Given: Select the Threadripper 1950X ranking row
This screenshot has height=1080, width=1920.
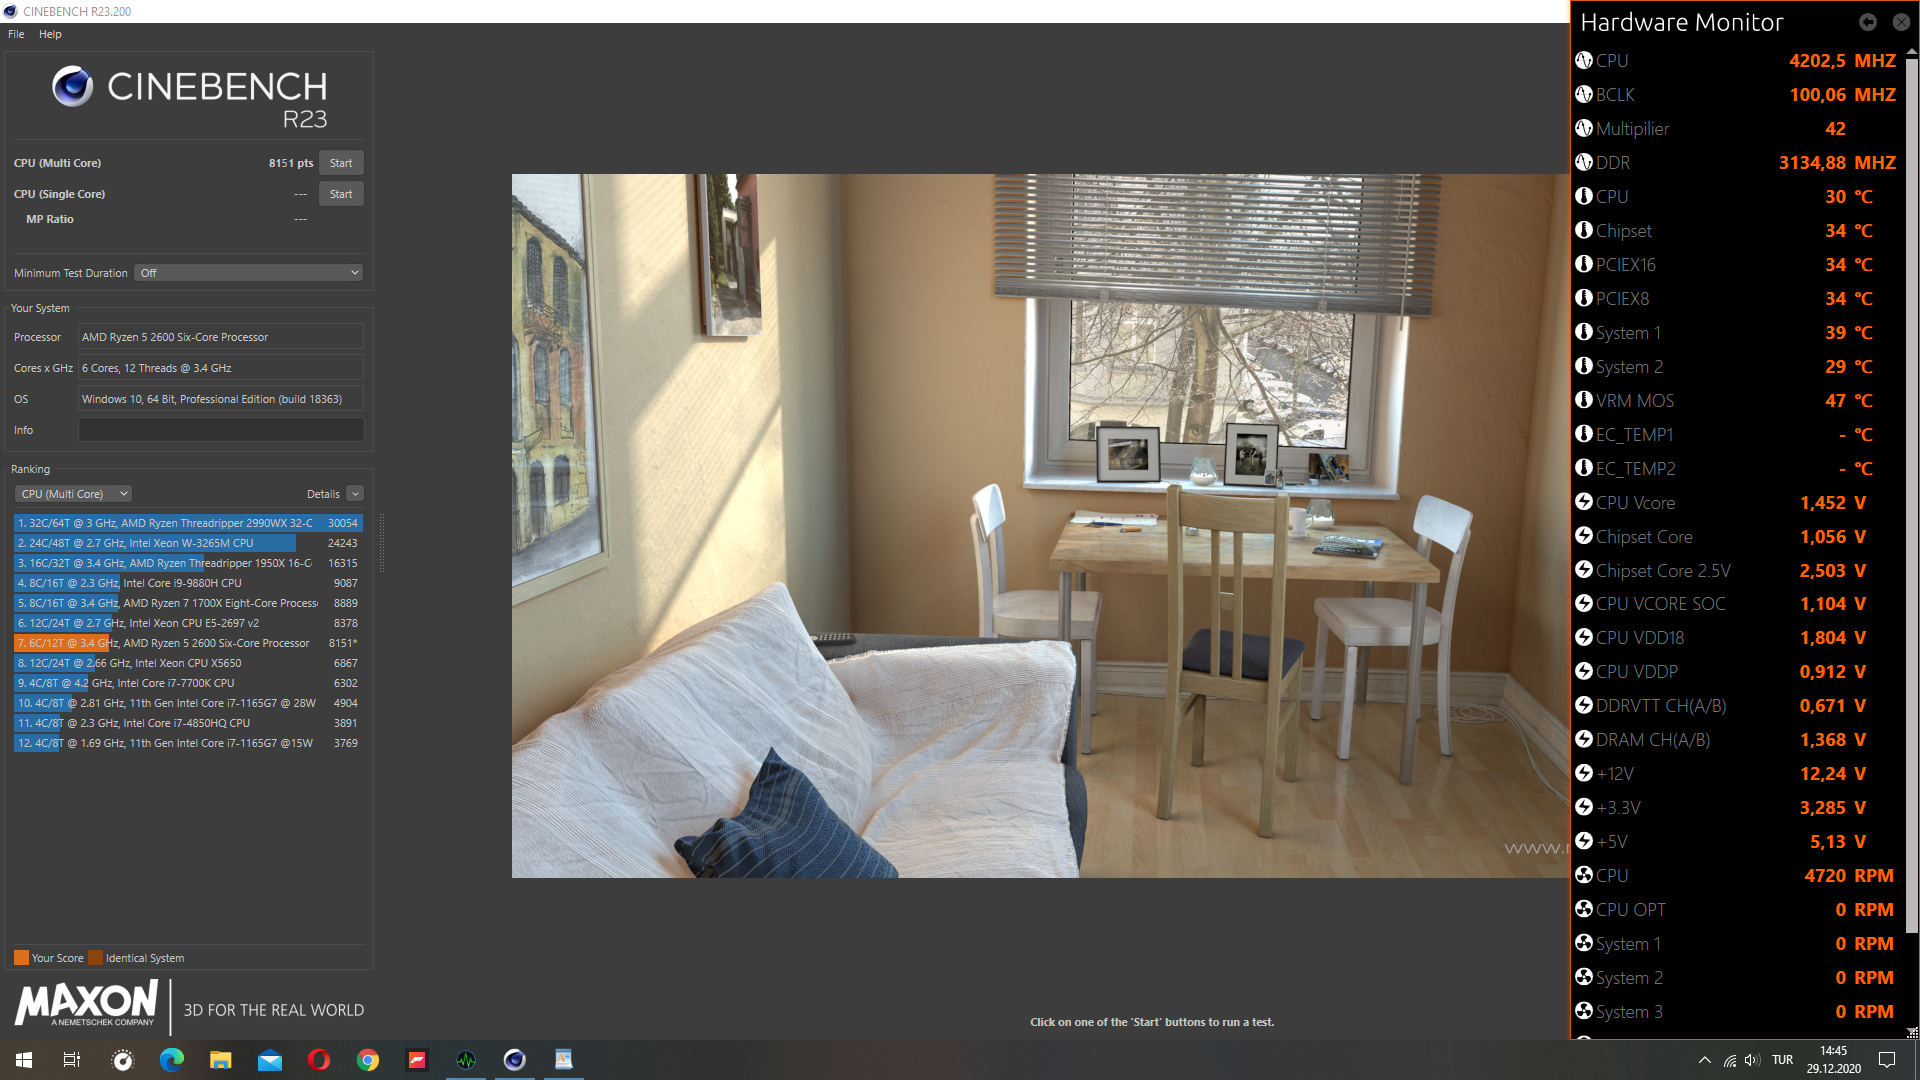Looking at the screenshot, I should [188, 563].
